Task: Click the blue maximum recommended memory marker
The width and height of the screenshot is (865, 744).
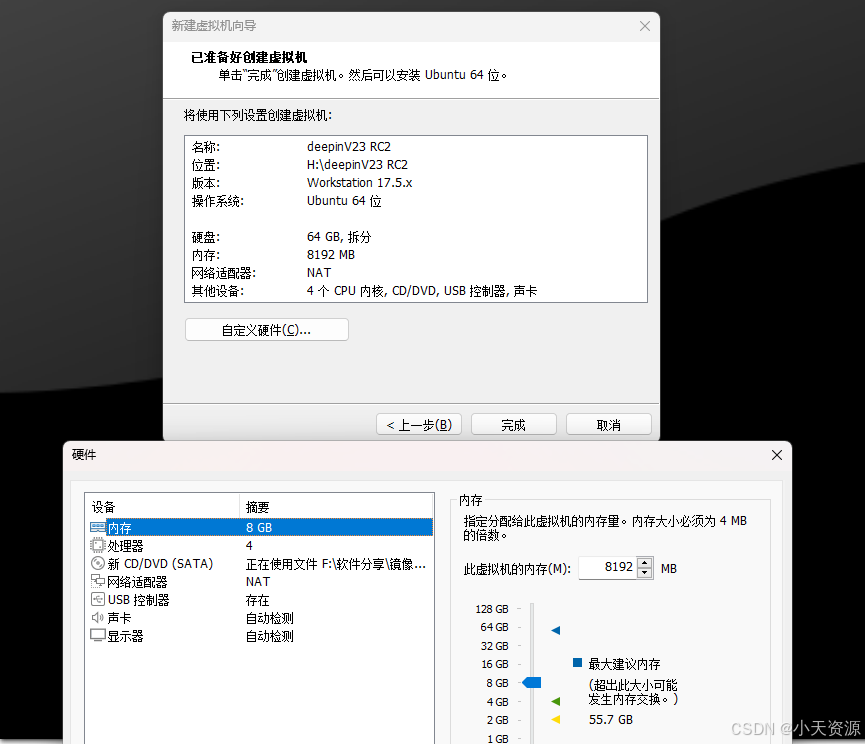Action: pyautogui.click(x=556, y=630)
